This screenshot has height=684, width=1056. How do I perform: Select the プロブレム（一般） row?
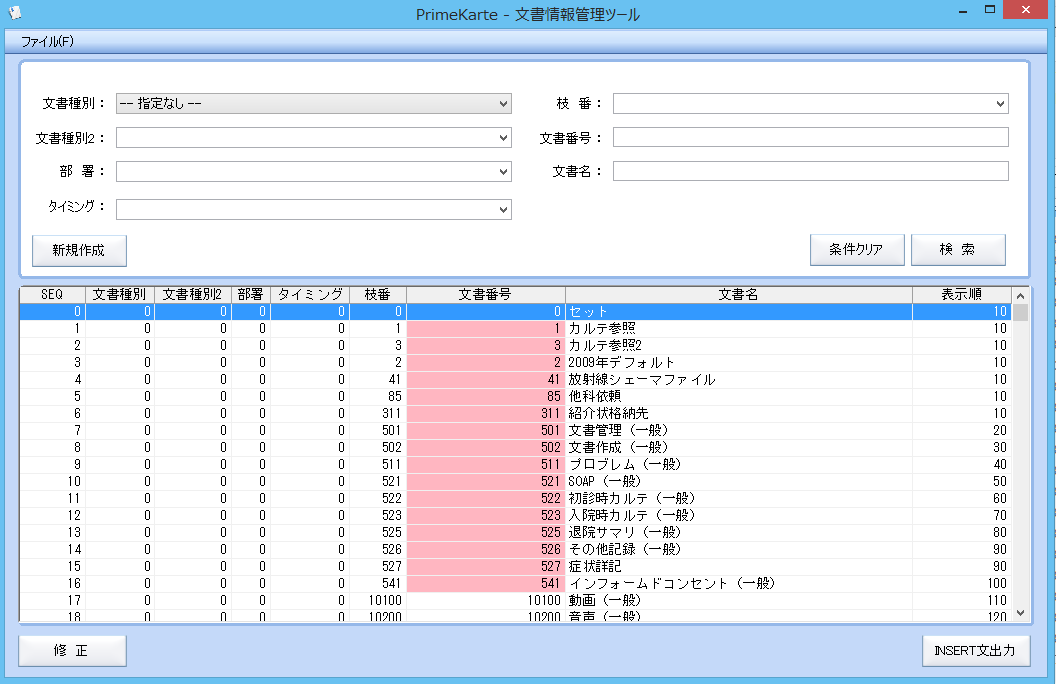point(515,465)
